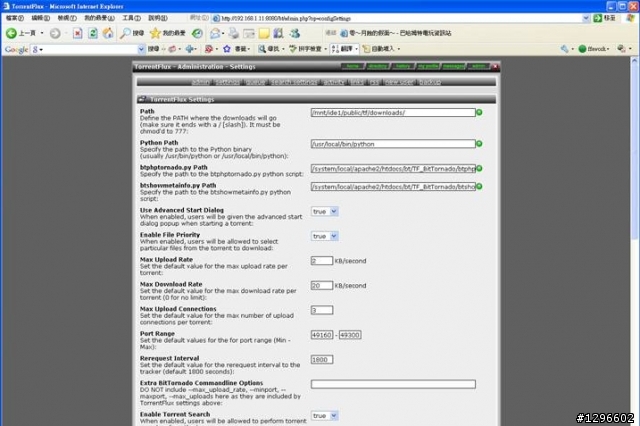The image size is (640, 426).
Task: Expand the IE address bar dropdown arrow
Action: [586, 18]
